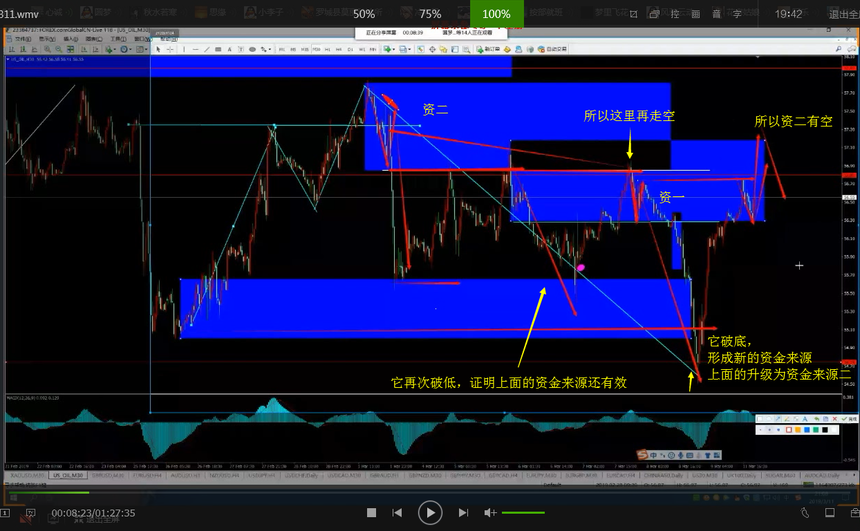Image resolution: width=860 pixels, height=531 pixels.
Task: Select the horizontal line drawing tool
Action: pyautogui.click(x=195, y=49)
